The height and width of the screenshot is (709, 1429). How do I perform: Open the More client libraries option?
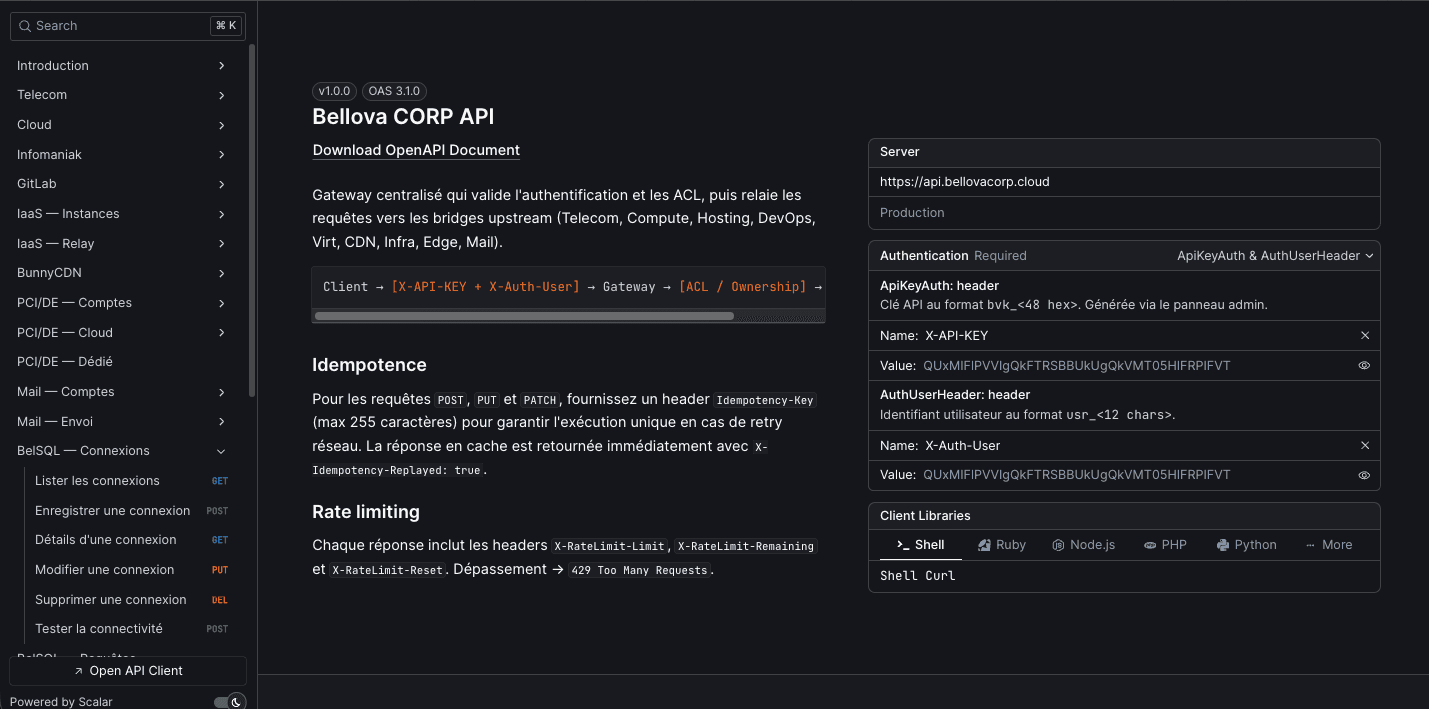coord(1329,544)
